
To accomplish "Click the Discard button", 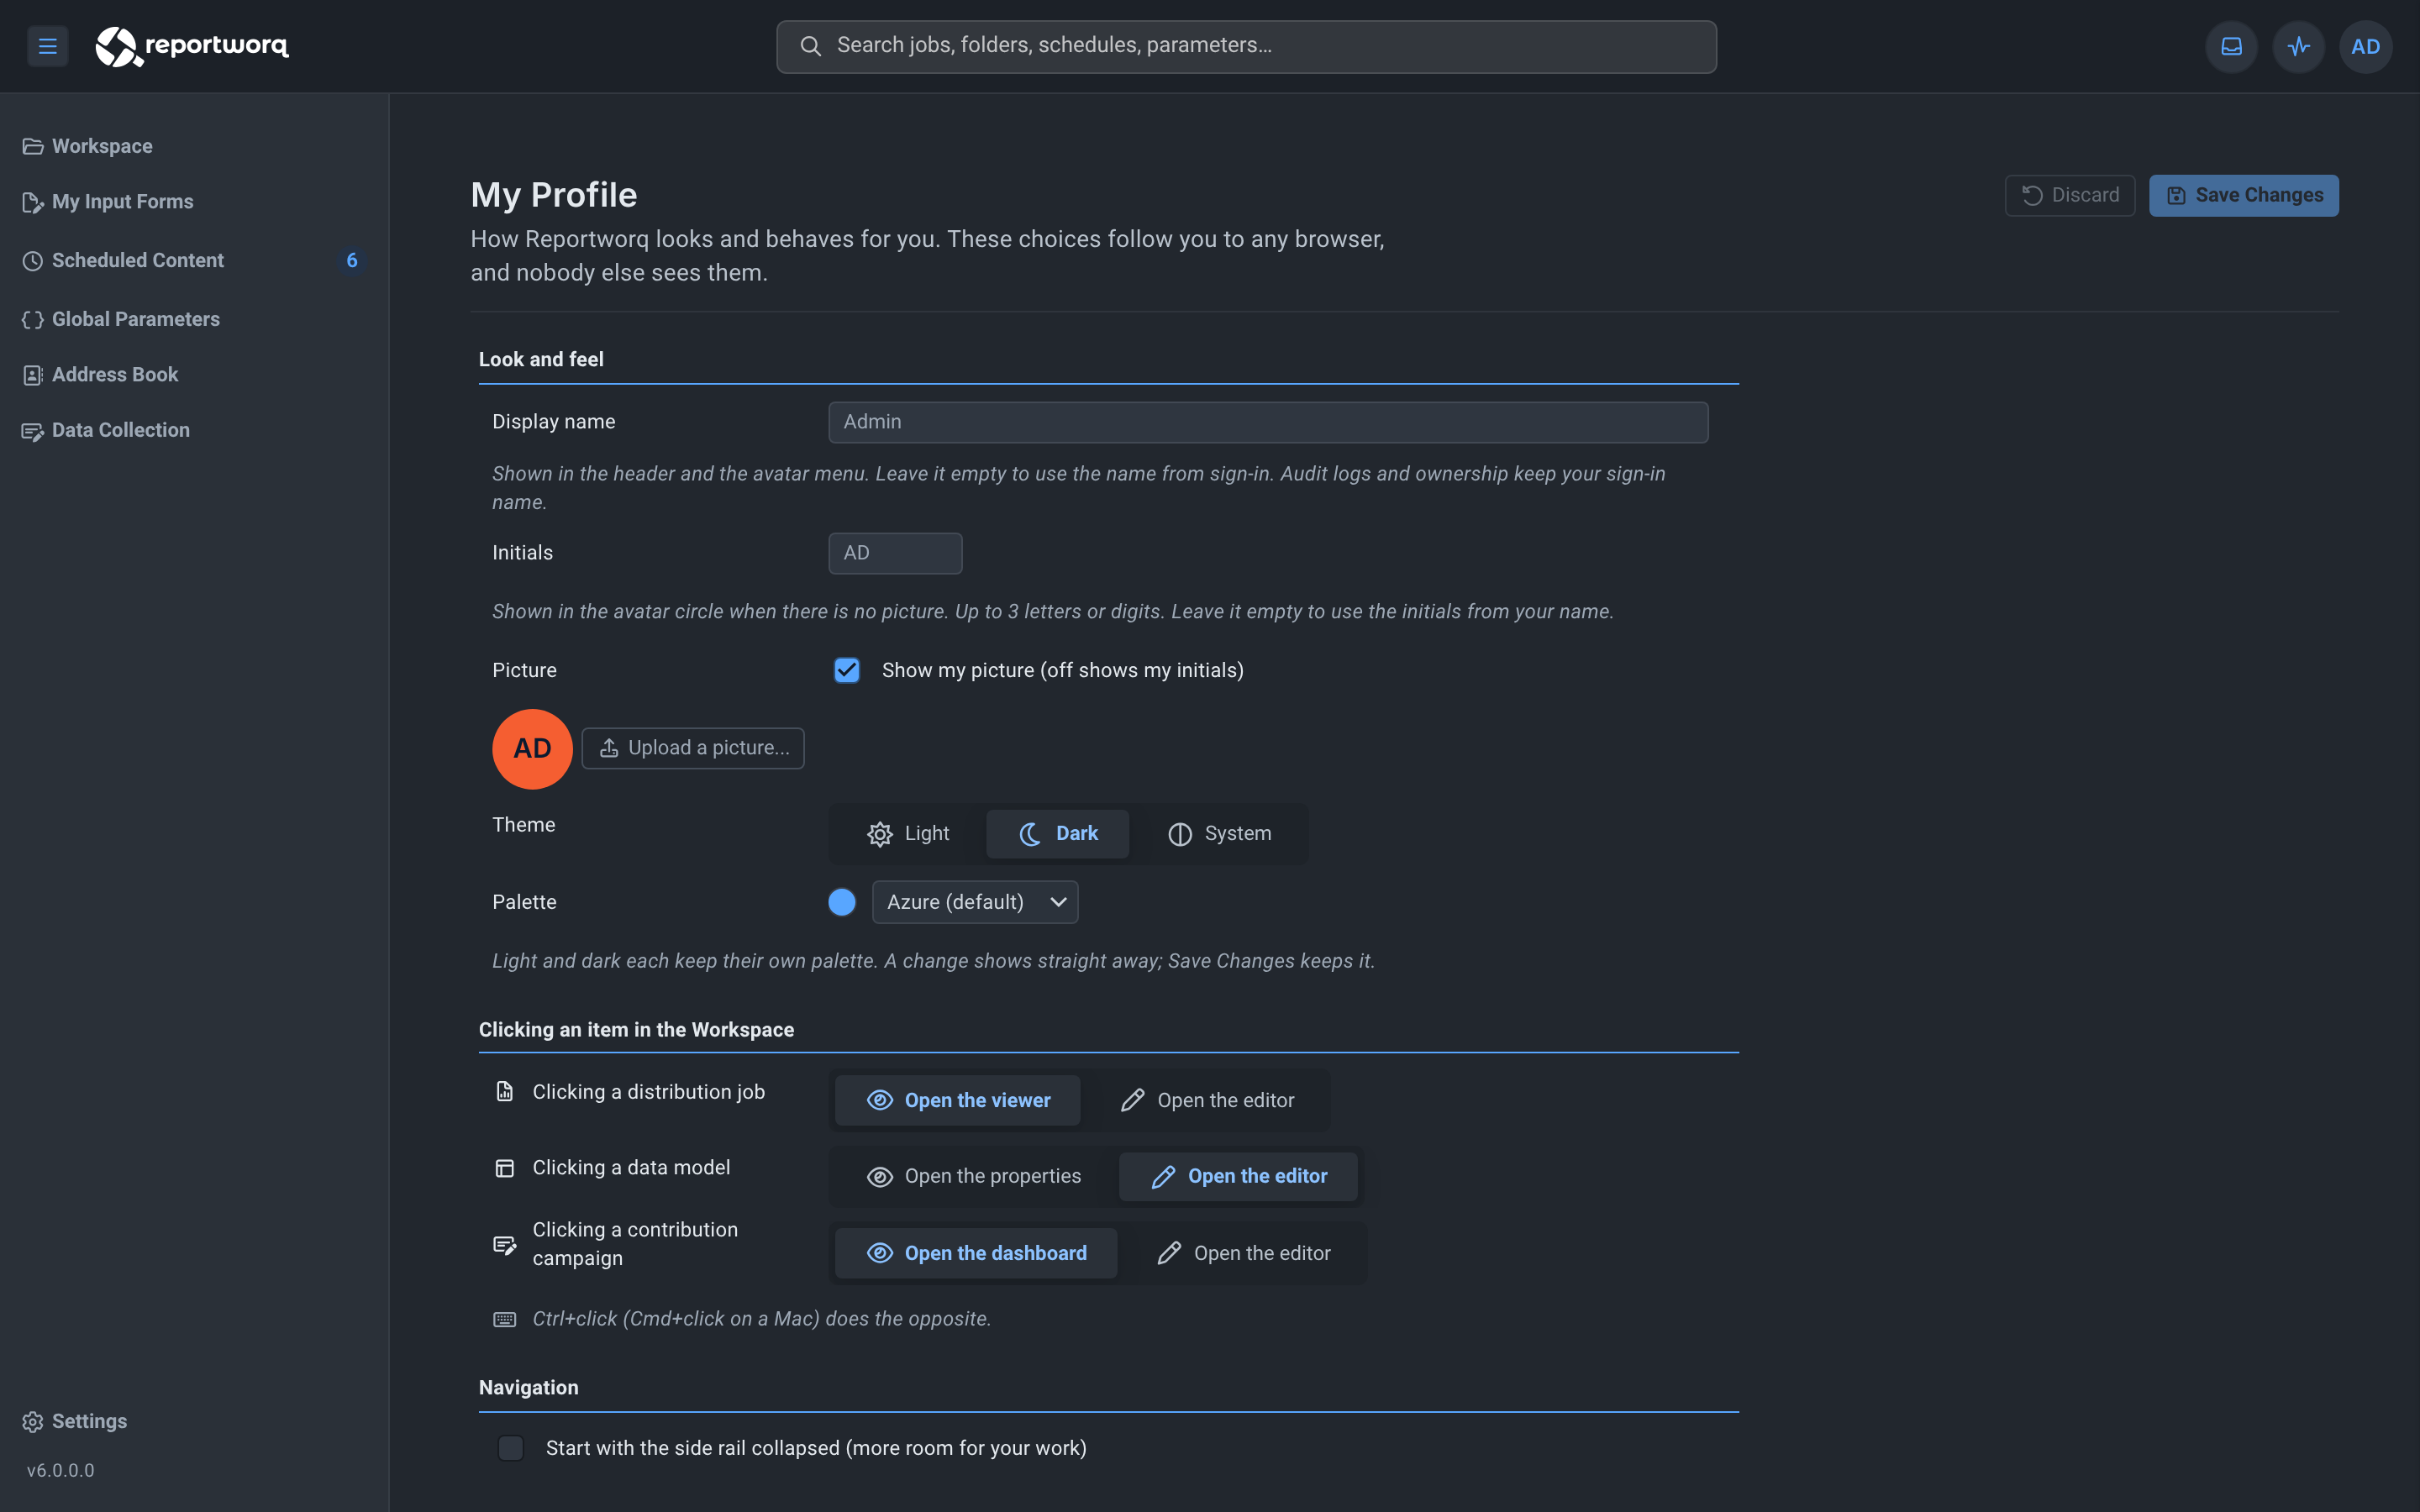I will (2069, 195).
